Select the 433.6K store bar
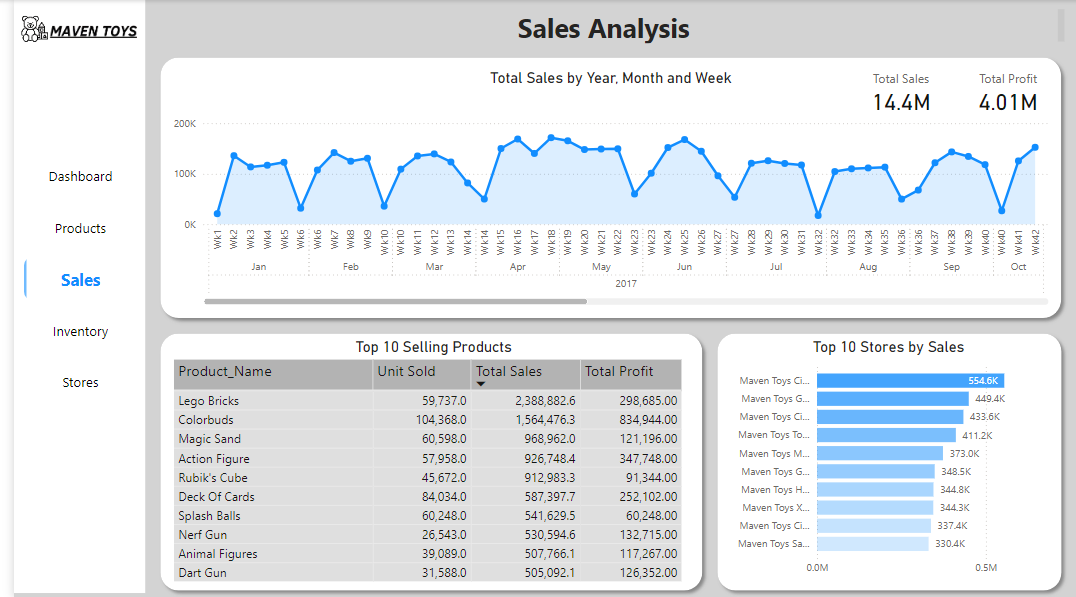The height and width of the screenshot is (597, 1076). click(x=890, y=417)
